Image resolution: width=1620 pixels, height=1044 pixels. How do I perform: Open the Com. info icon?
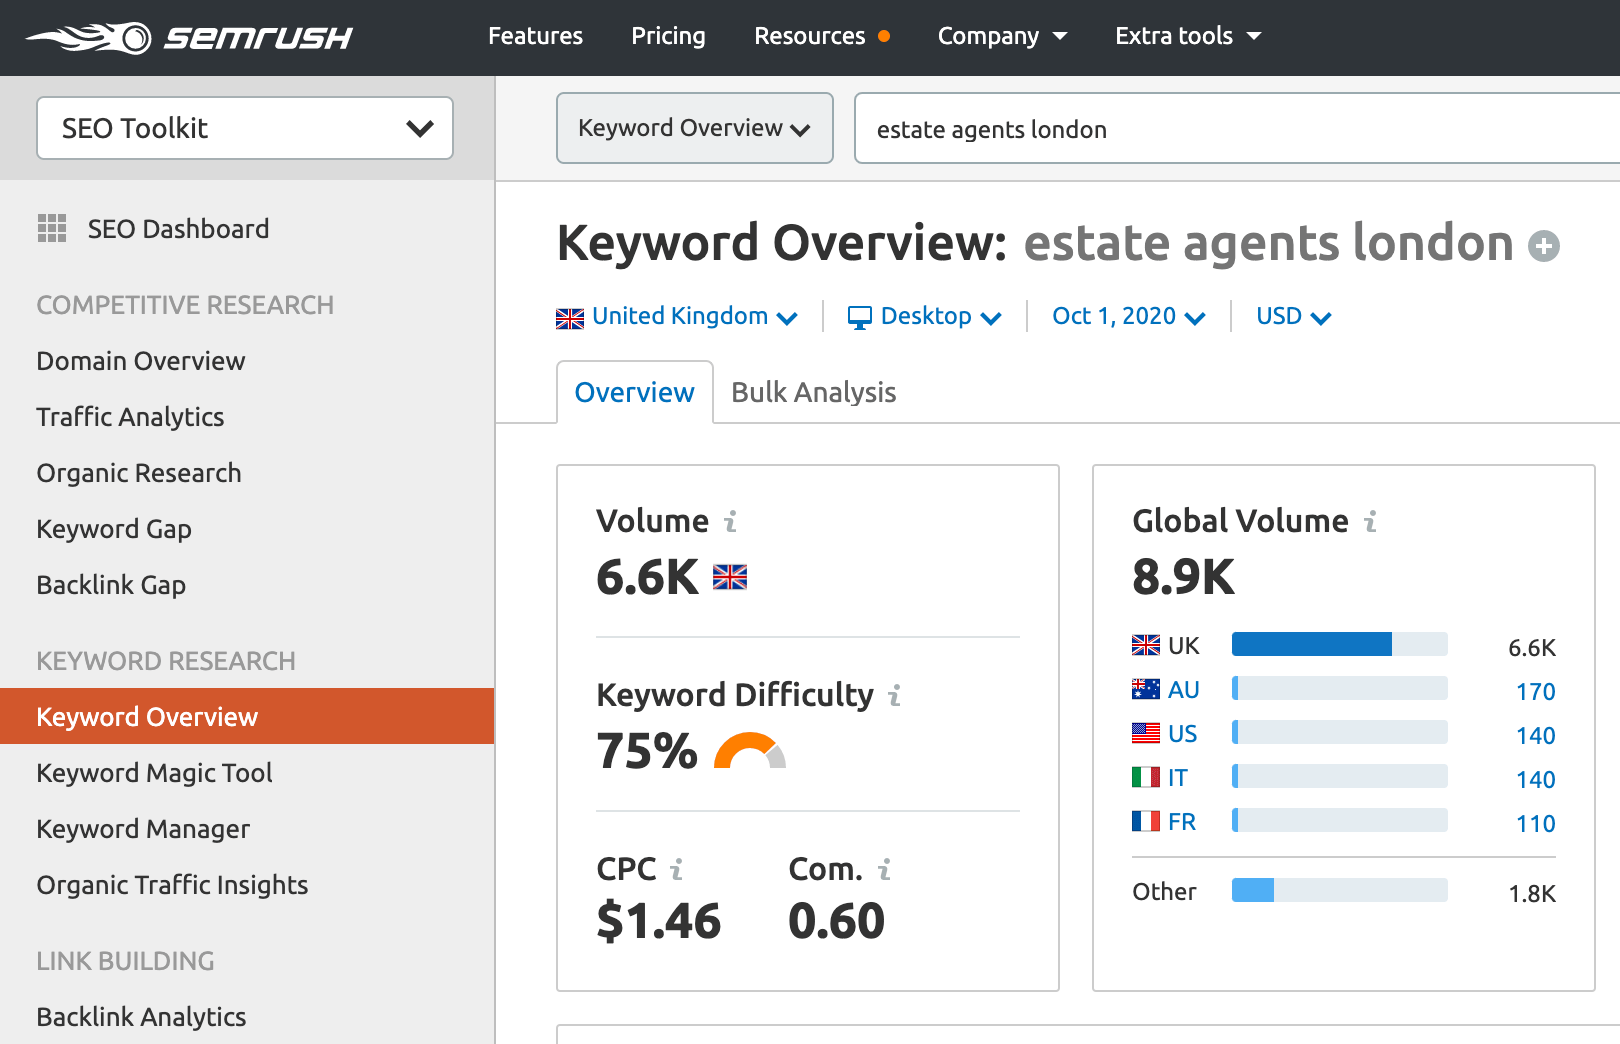pos(885,869)
